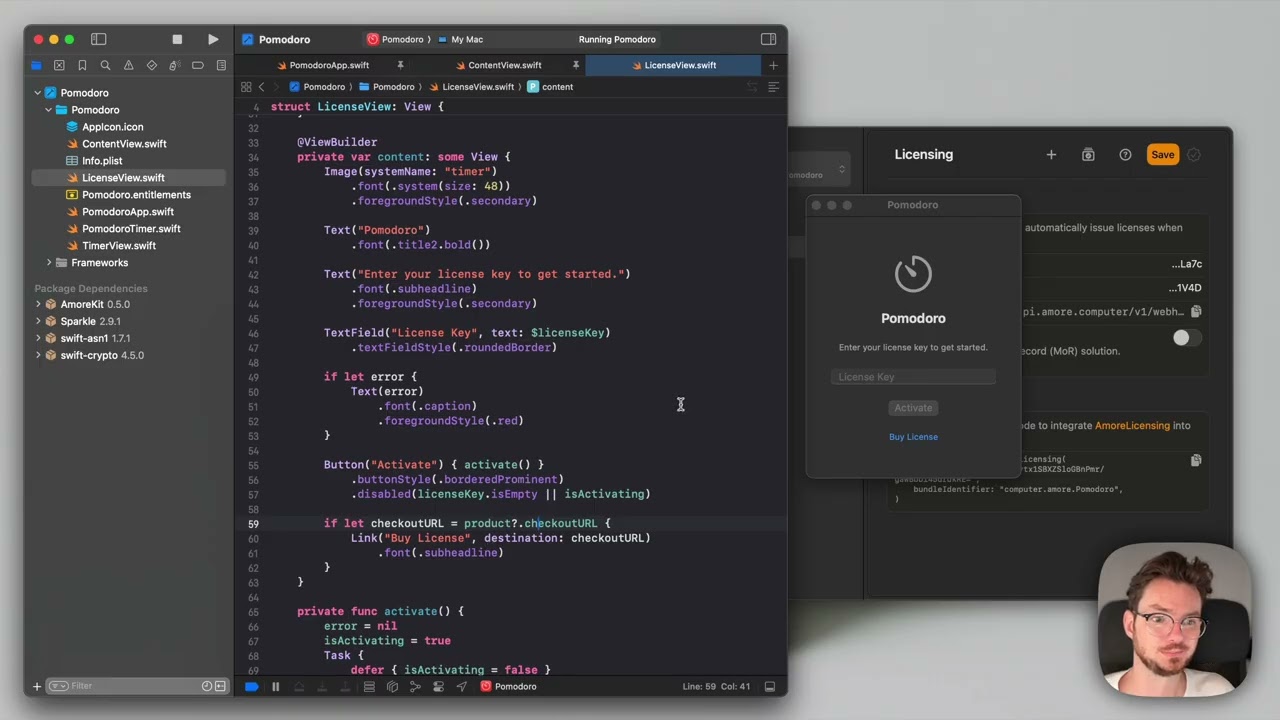Toggle the debug area button at bottom-right
The image size is (1280, 720).
tap(770, 687)
